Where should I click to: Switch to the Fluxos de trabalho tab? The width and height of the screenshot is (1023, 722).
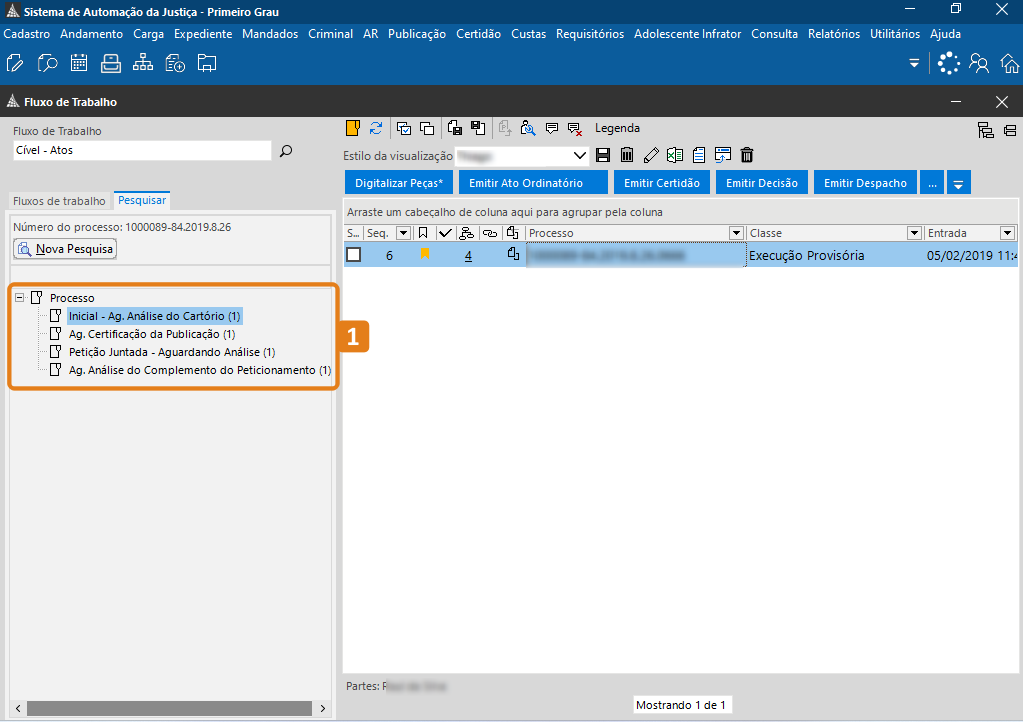pos(59,201)
